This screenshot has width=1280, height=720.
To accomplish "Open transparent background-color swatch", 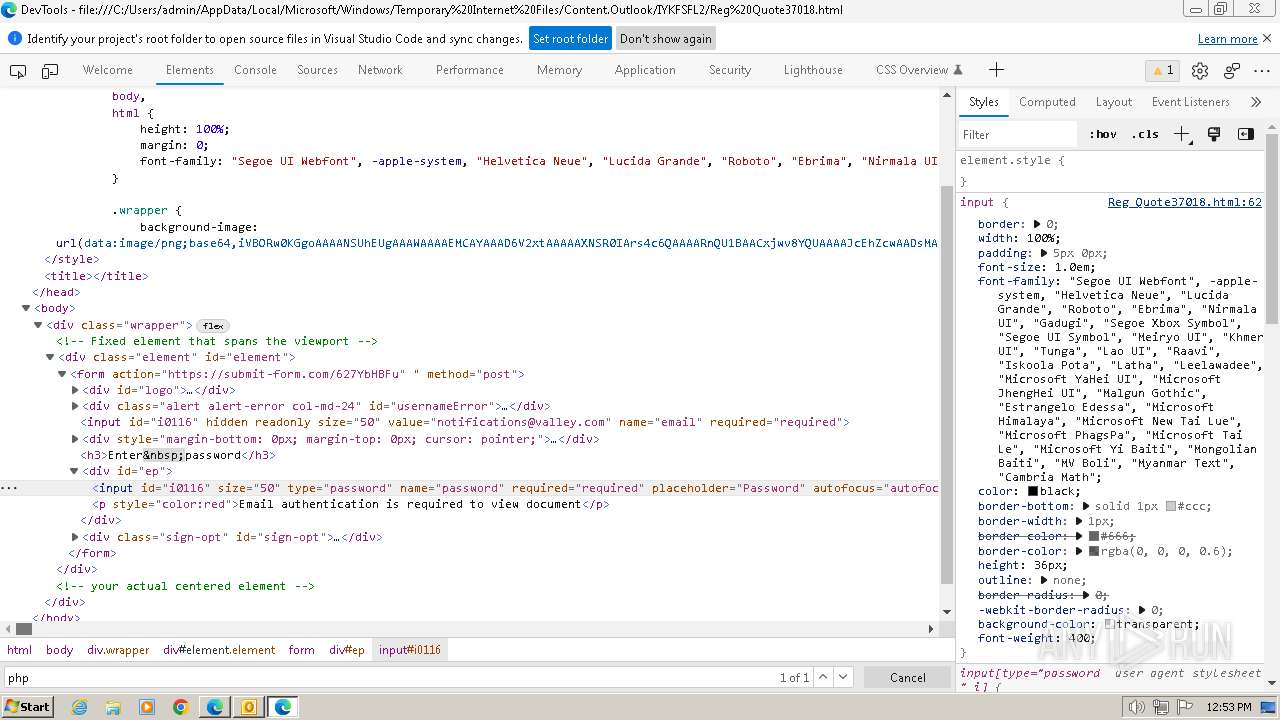I will point(1108,624).
